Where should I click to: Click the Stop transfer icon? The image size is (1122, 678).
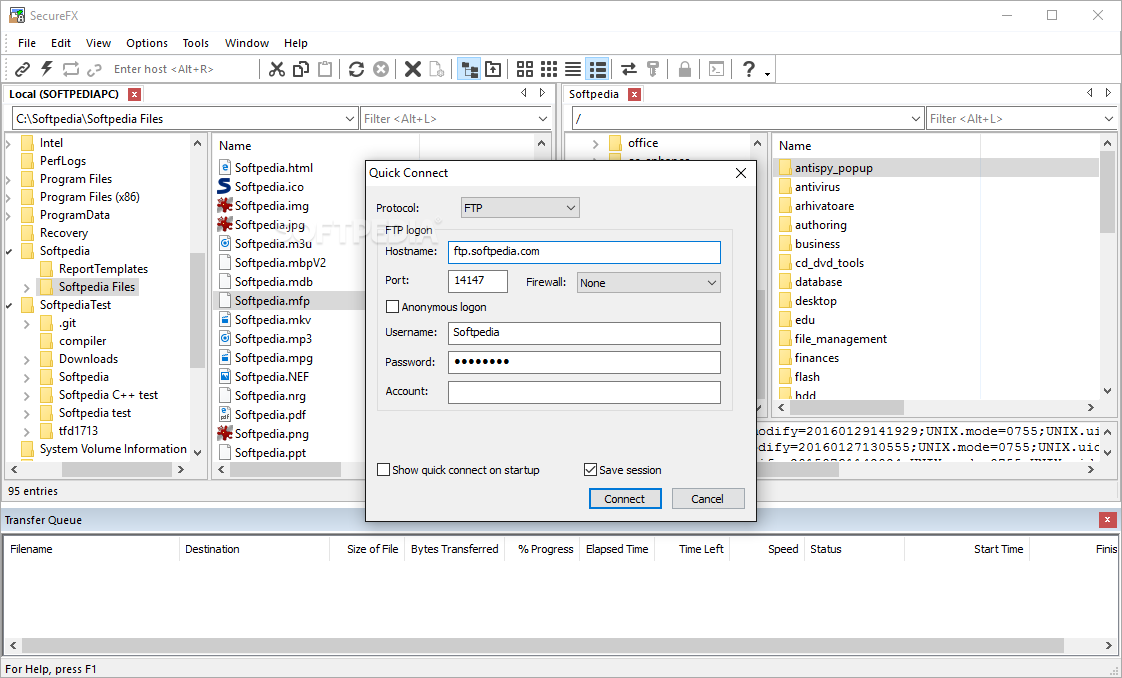[381, 69]
